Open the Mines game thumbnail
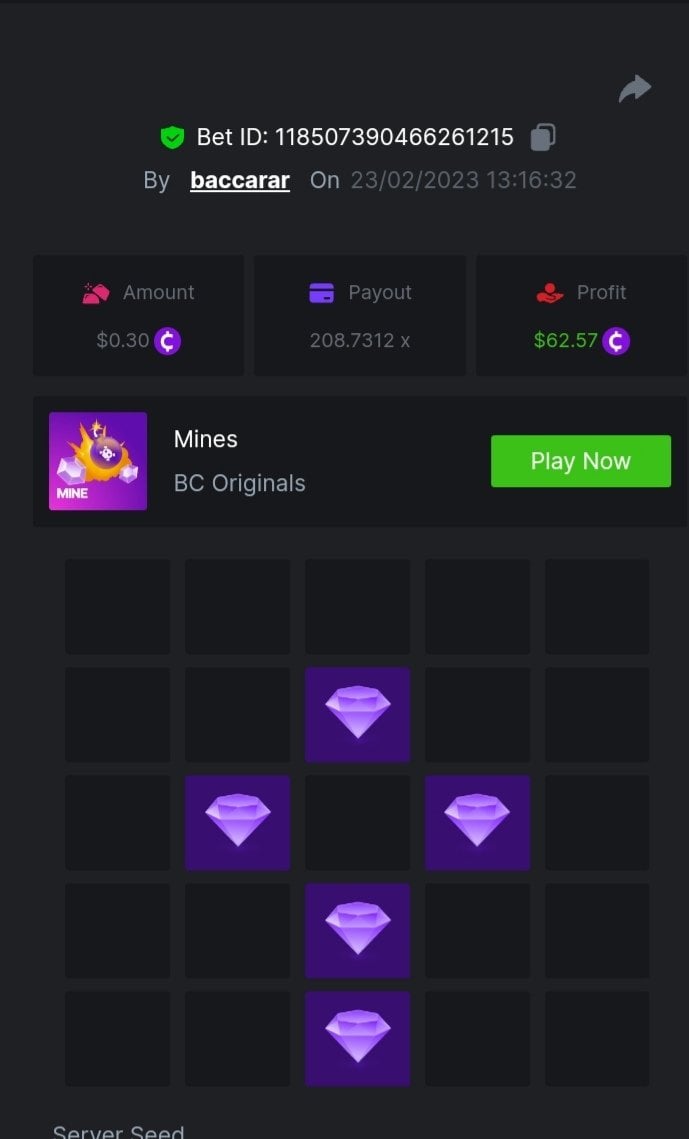The height and width of the screenshot is (1139, 689). (x=98, y=461)
